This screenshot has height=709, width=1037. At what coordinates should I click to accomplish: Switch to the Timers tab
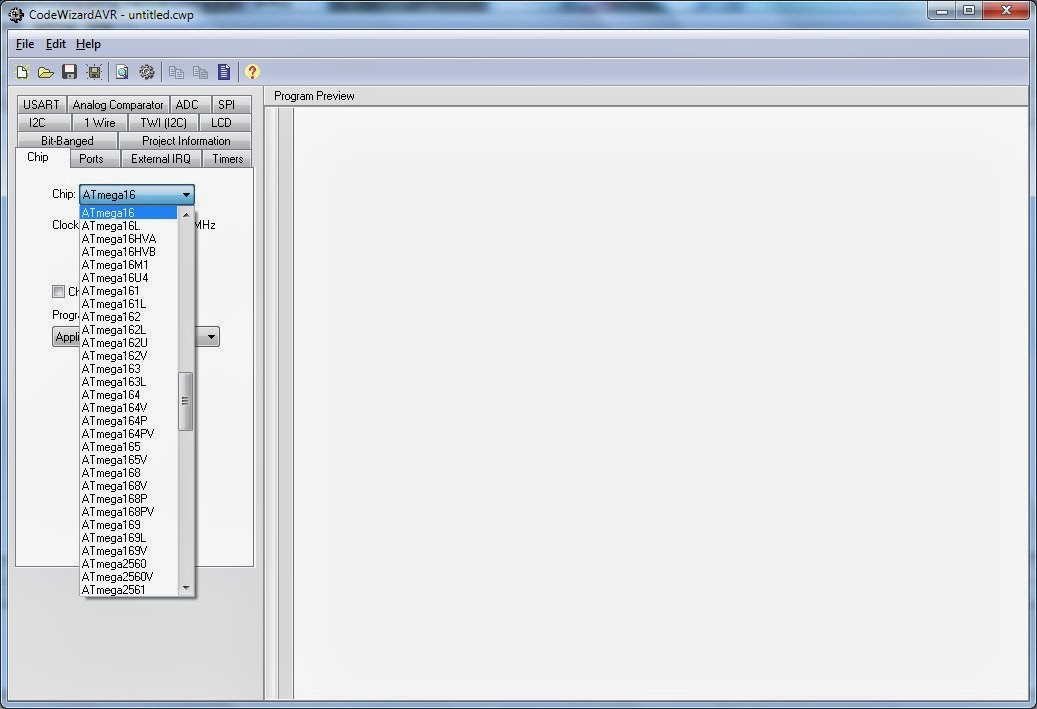(228, 159)
